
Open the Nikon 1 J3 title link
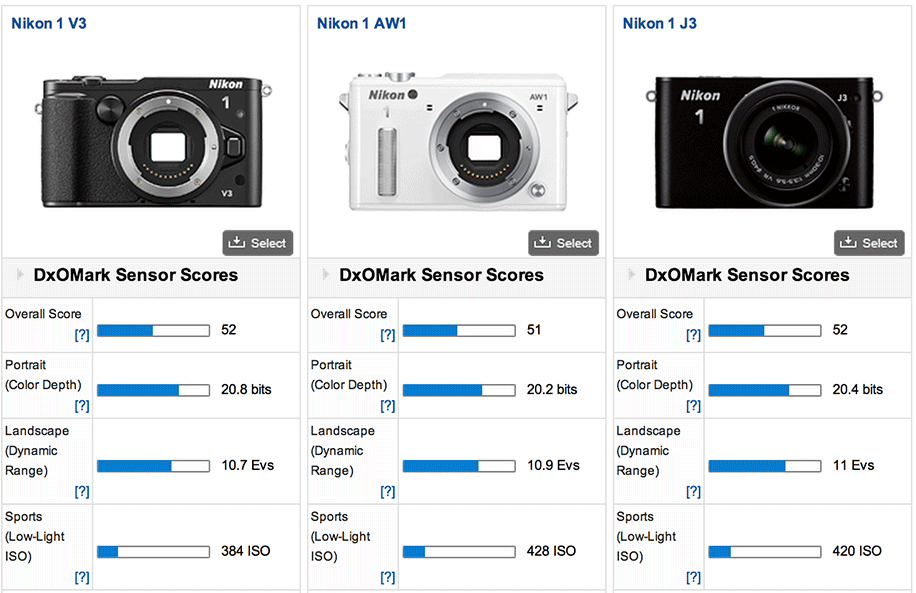tap(657, 23)
